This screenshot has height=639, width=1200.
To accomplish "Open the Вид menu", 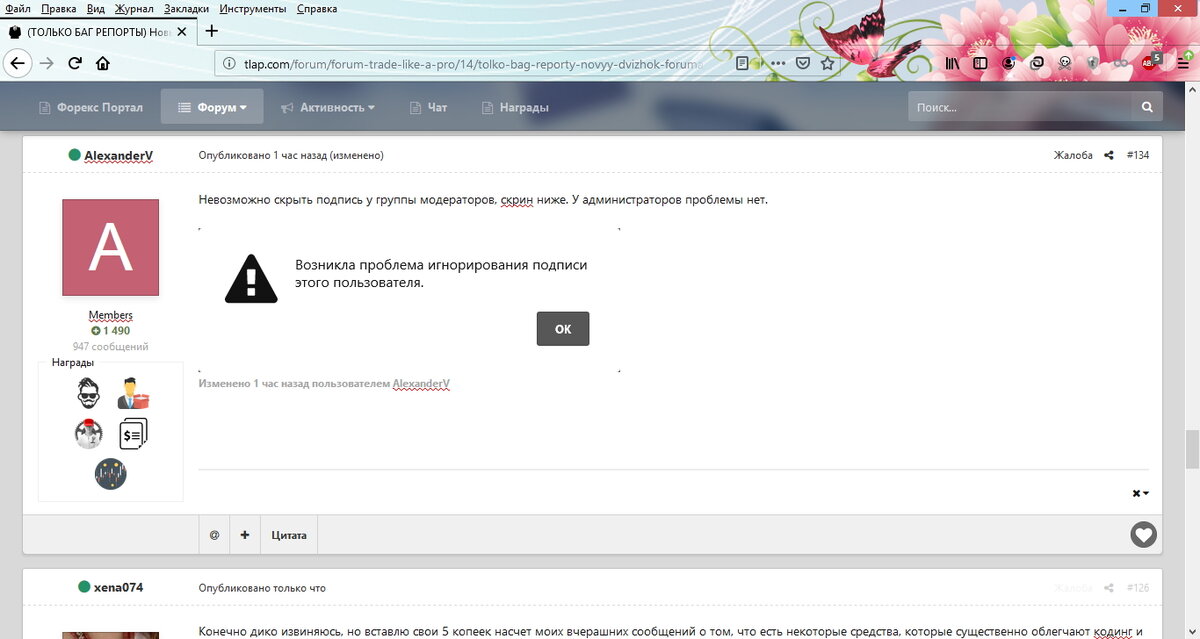I will [96, 8].
